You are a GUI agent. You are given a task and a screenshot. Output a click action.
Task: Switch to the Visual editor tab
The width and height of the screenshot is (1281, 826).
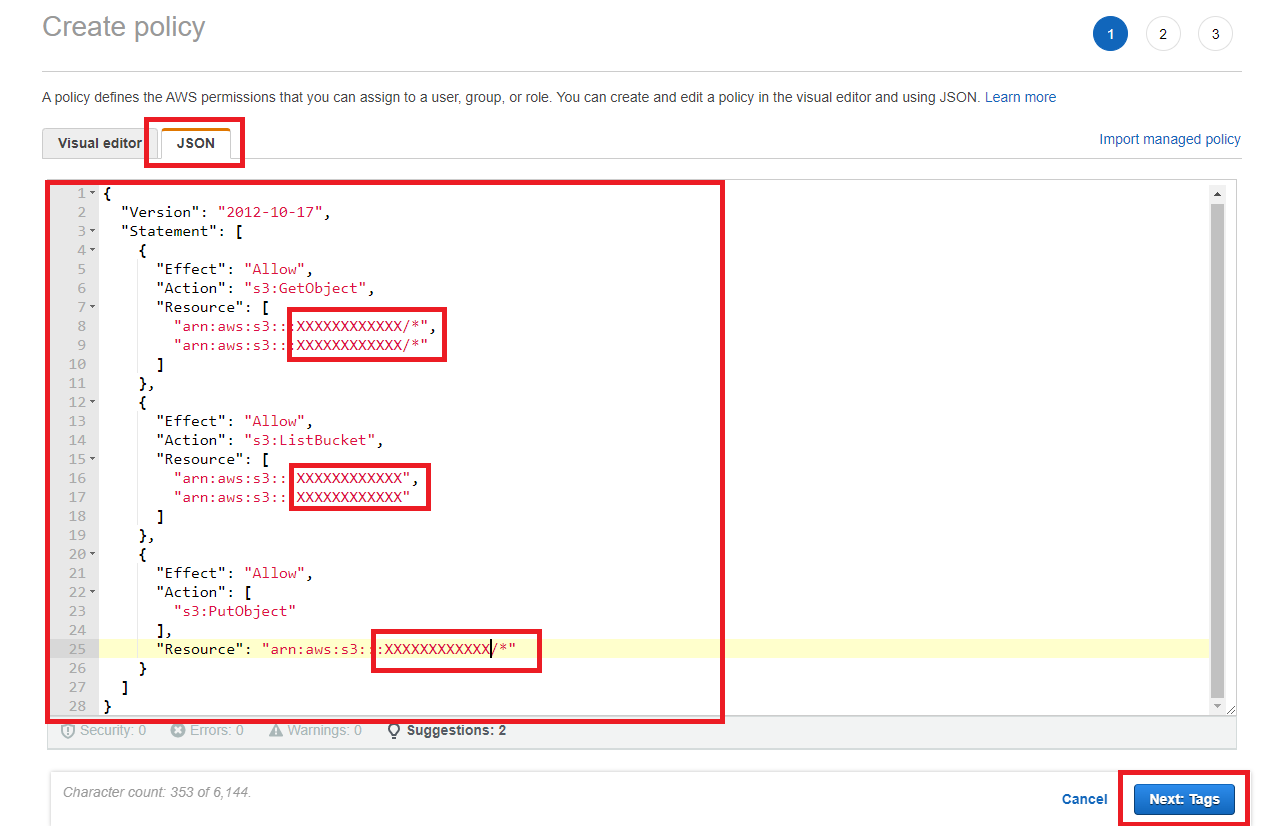coord(99,143)
